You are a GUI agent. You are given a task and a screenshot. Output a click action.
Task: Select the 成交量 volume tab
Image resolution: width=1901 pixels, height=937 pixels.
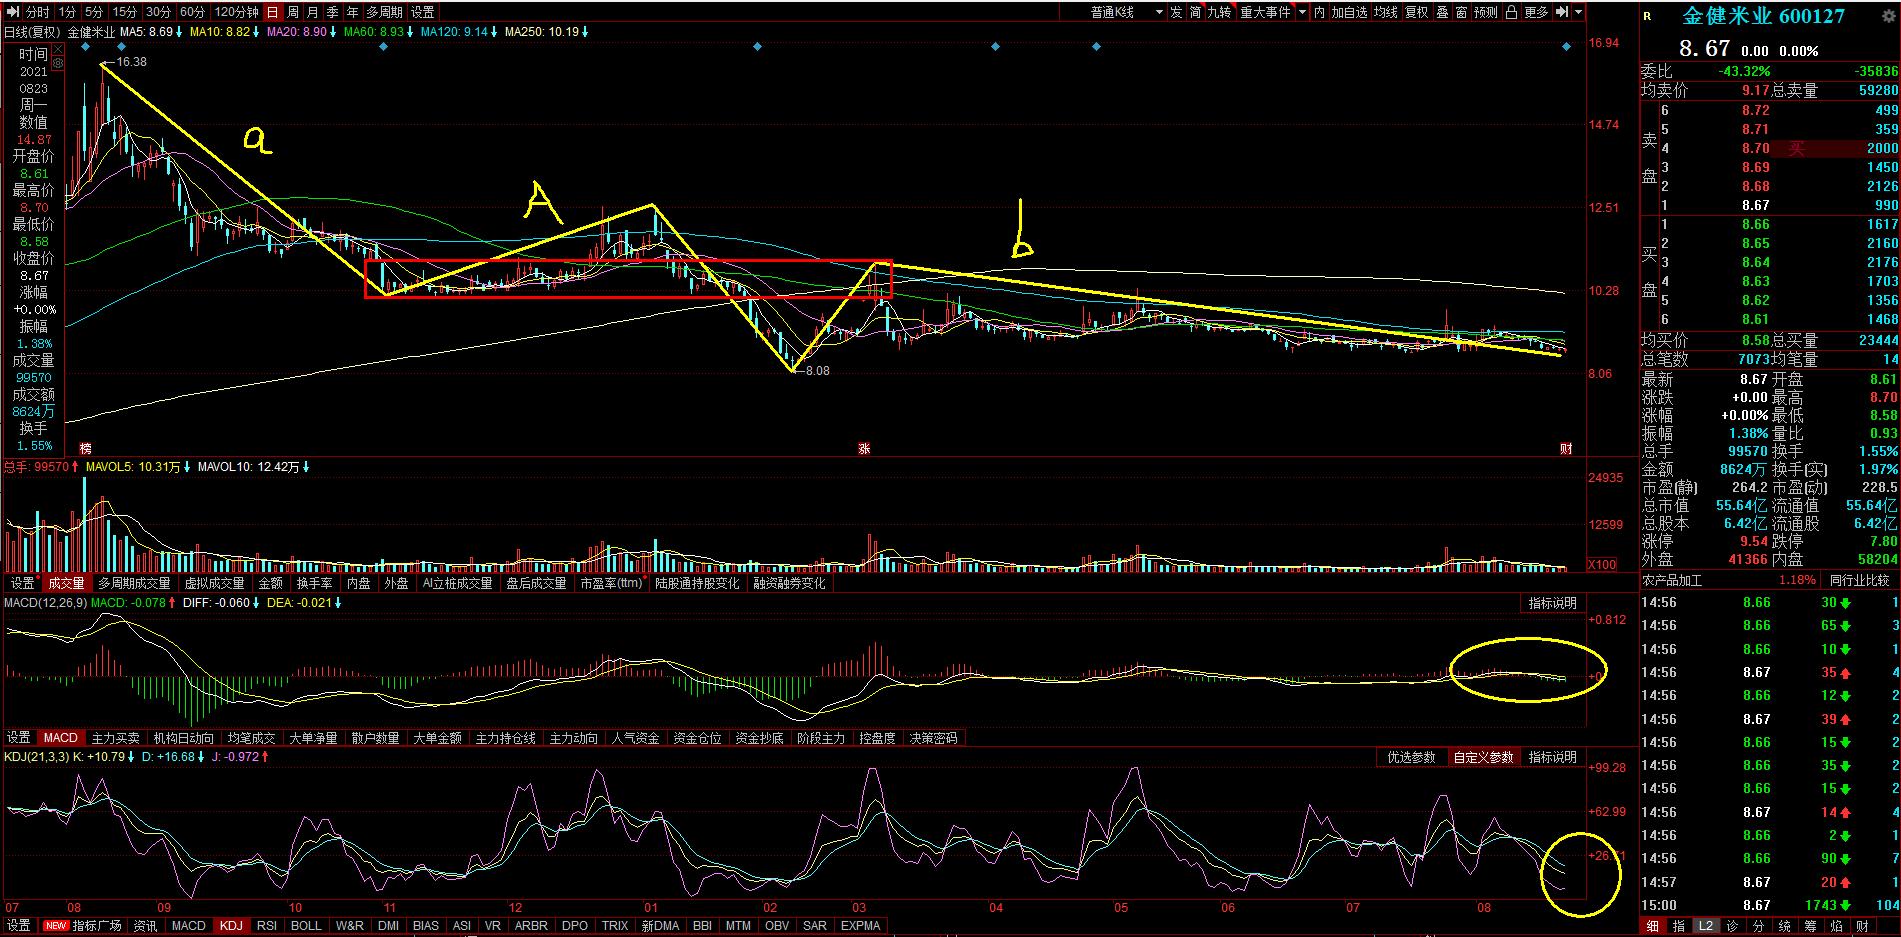pos(67,583)
